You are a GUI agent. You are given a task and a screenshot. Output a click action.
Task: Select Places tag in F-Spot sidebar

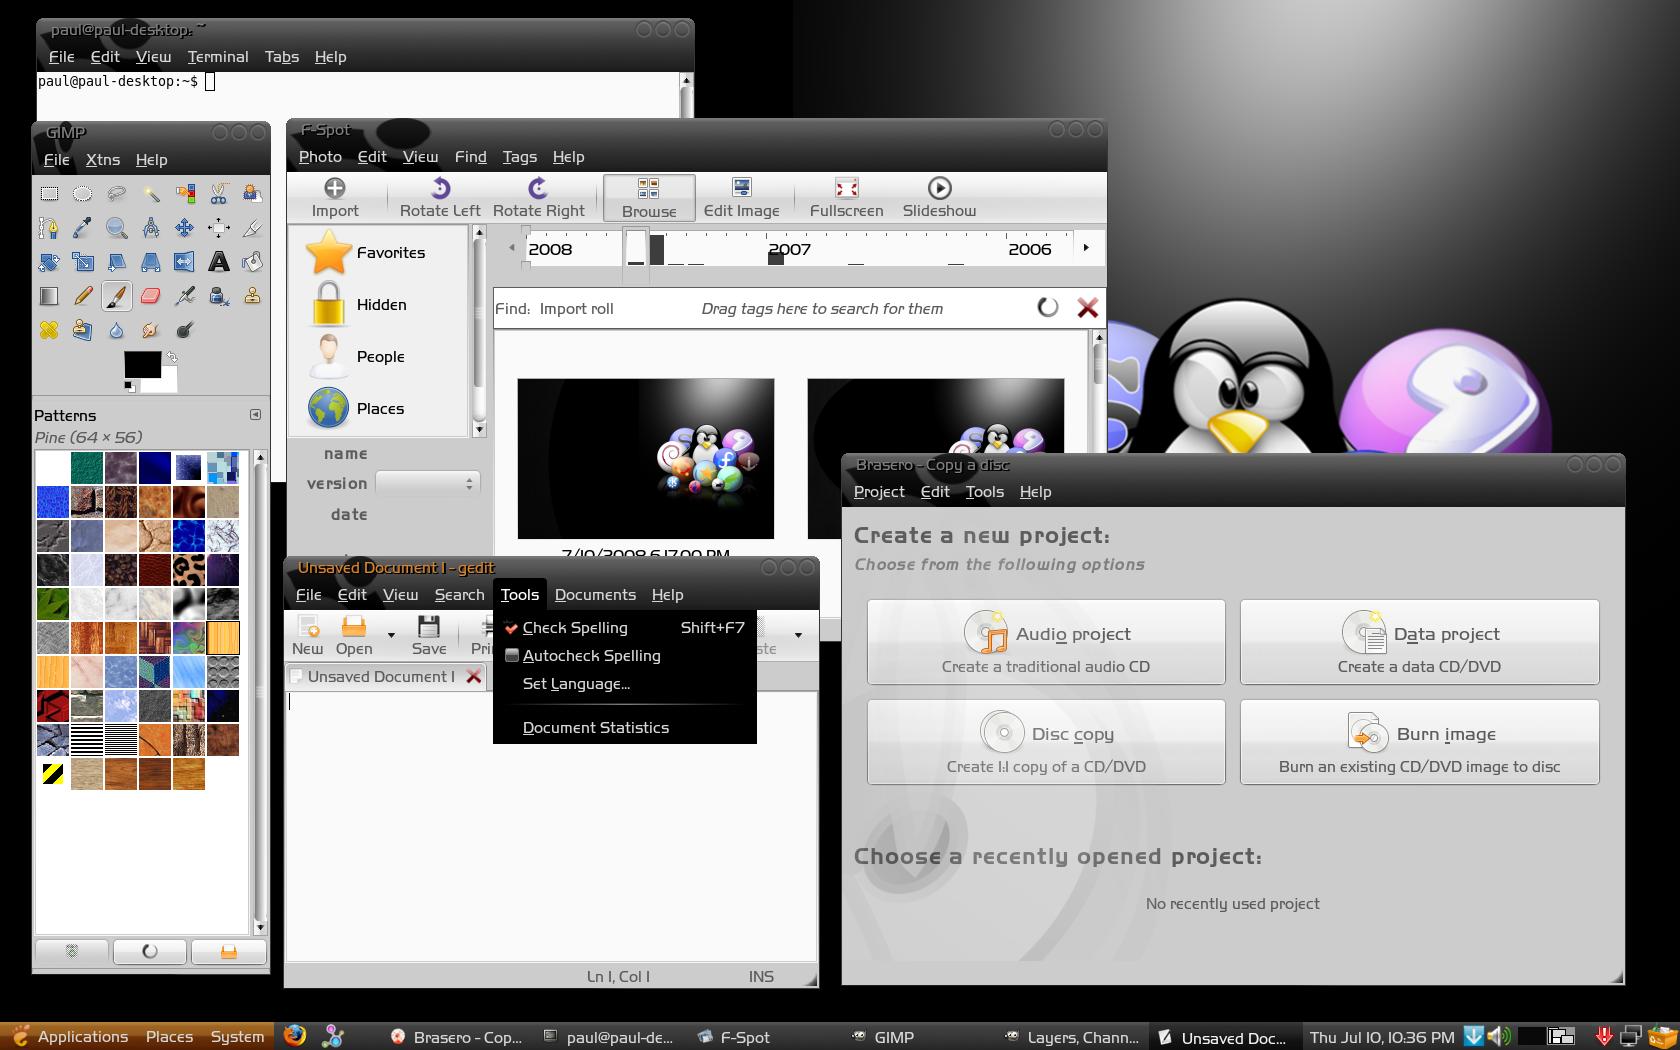(378, 409)
